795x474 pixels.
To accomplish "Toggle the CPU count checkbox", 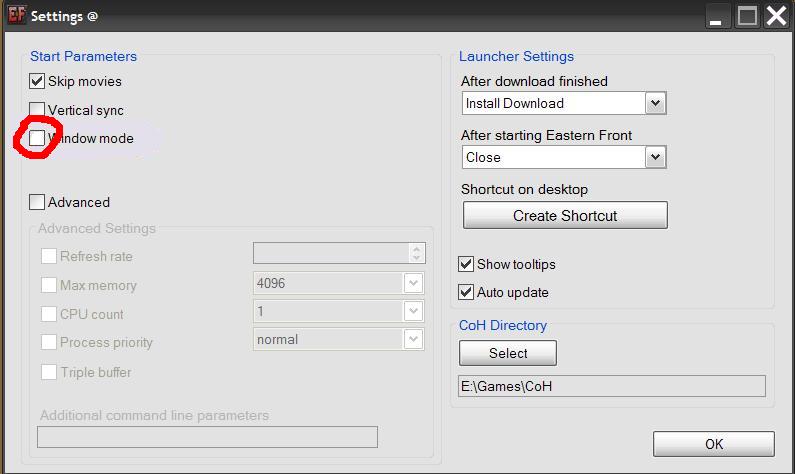I will (49, 314).
